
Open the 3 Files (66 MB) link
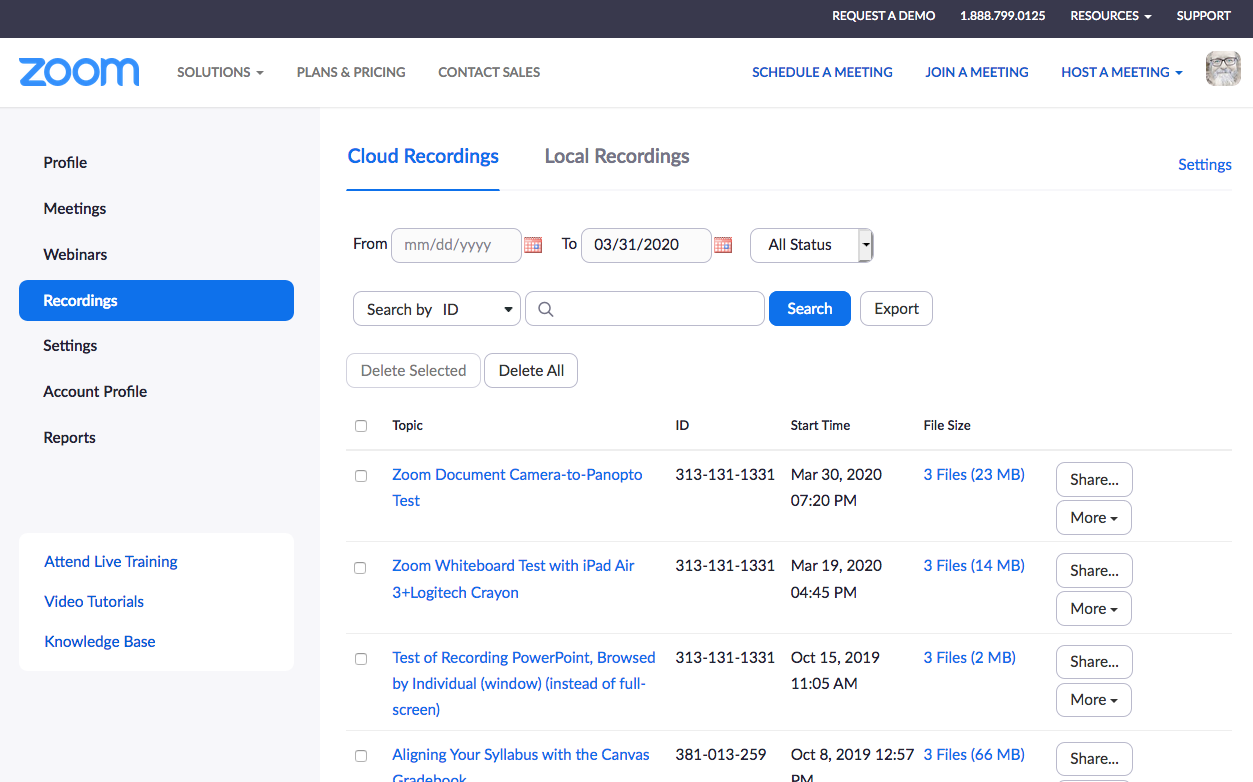coord(974,755)
